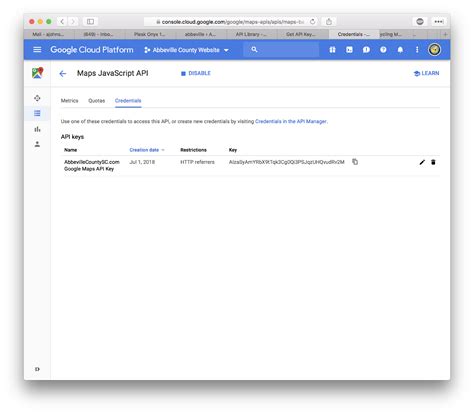This screenshot has width=474, height=414.
Task: Open the APIs list sidebar icon
Action: pos(37,113)
